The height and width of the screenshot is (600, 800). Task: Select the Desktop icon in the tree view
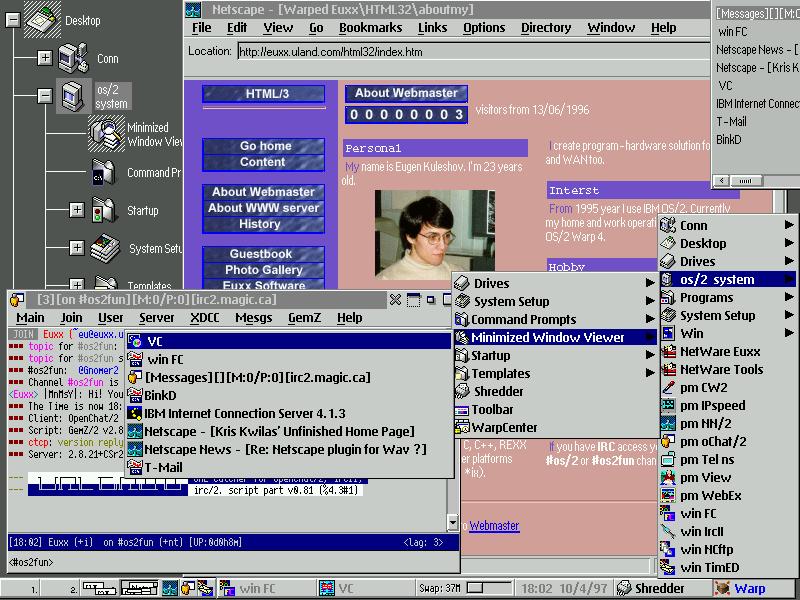44,19
